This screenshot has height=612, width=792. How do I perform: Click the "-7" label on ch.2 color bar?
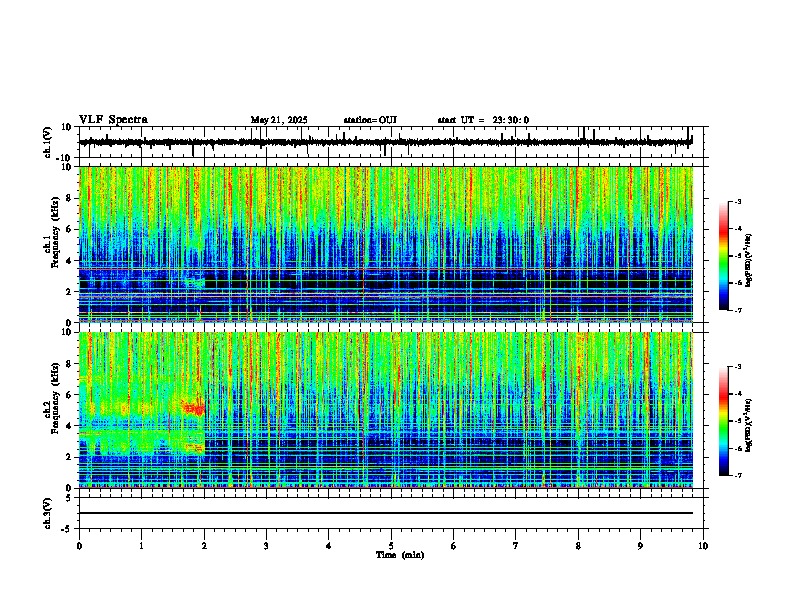click(738, 475)
